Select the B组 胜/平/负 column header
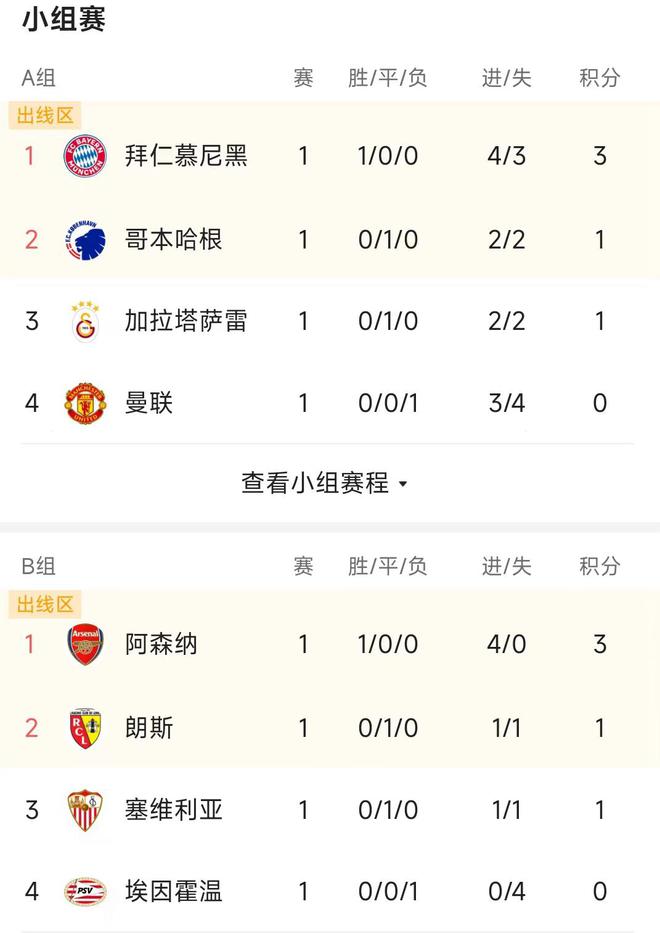 tap(387, 566)
